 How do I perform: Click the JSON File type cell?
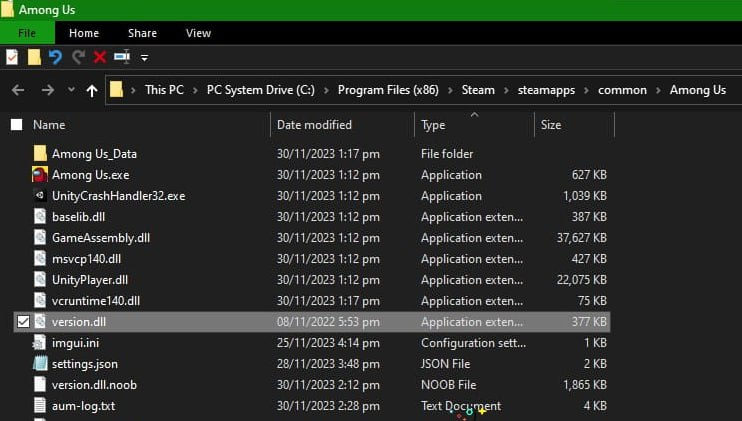445,364
